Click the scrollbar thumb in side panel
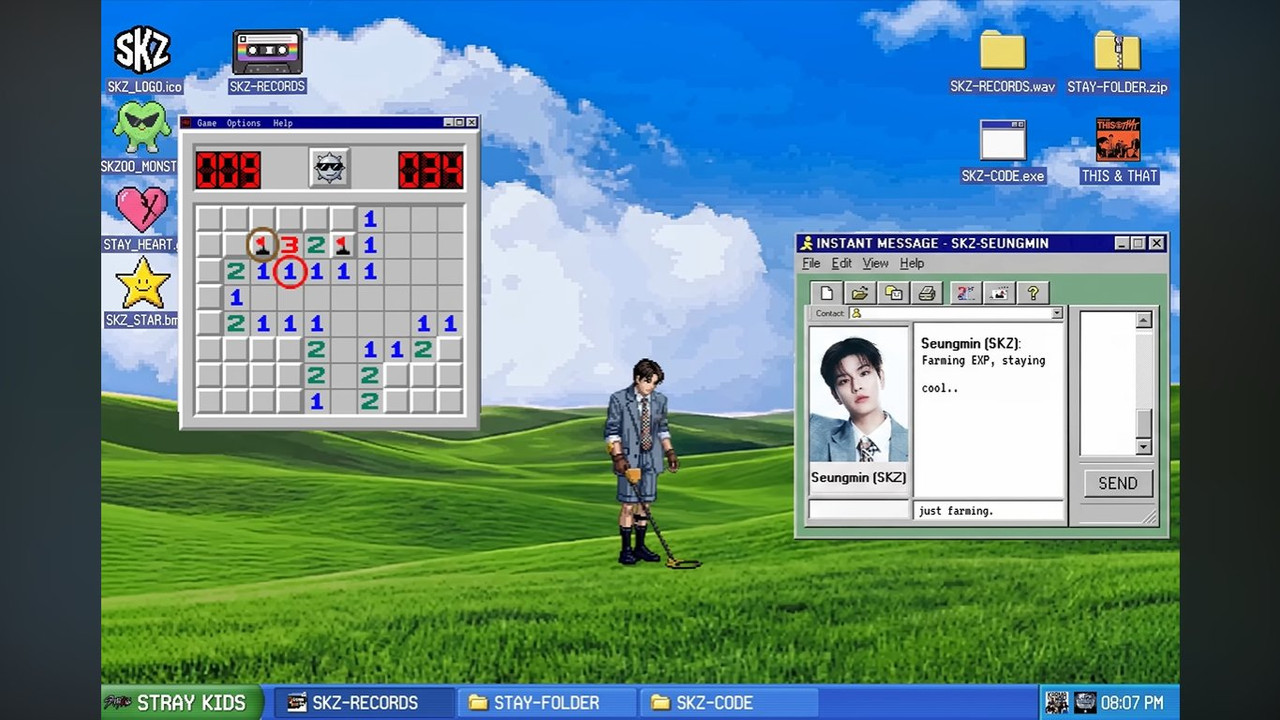 tap(1144, 423)
